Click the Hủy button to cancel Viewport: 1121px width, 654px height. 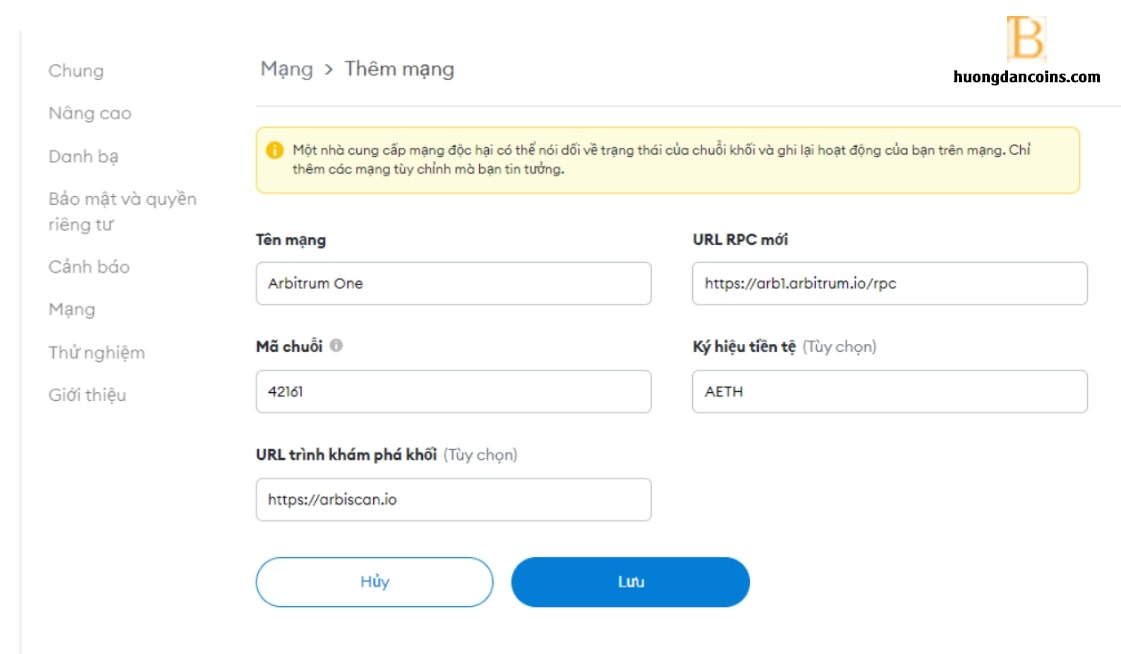375,582
